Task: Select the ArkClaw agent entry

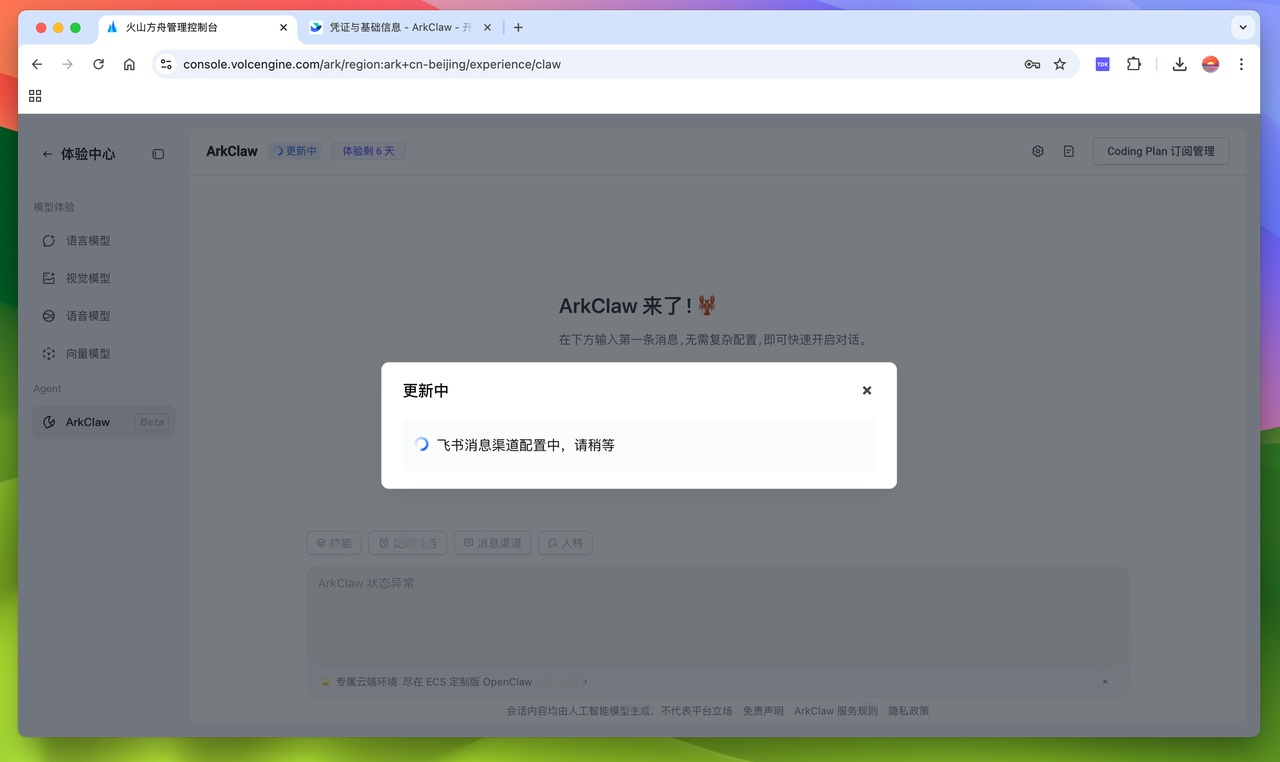Action: (87, 421)
